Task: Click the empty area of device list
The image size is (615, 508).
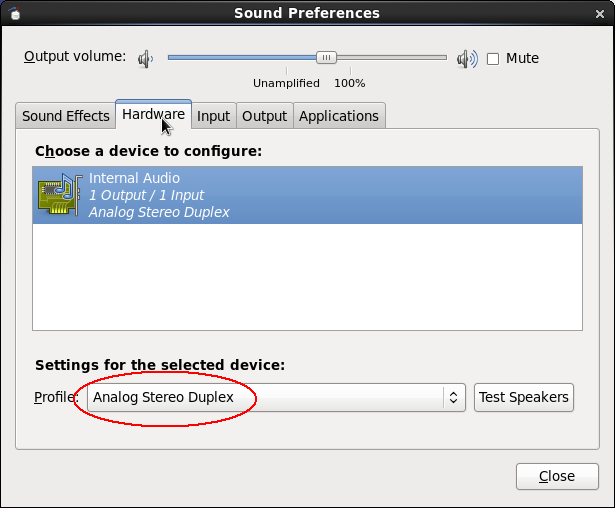Action: (308, 277)
